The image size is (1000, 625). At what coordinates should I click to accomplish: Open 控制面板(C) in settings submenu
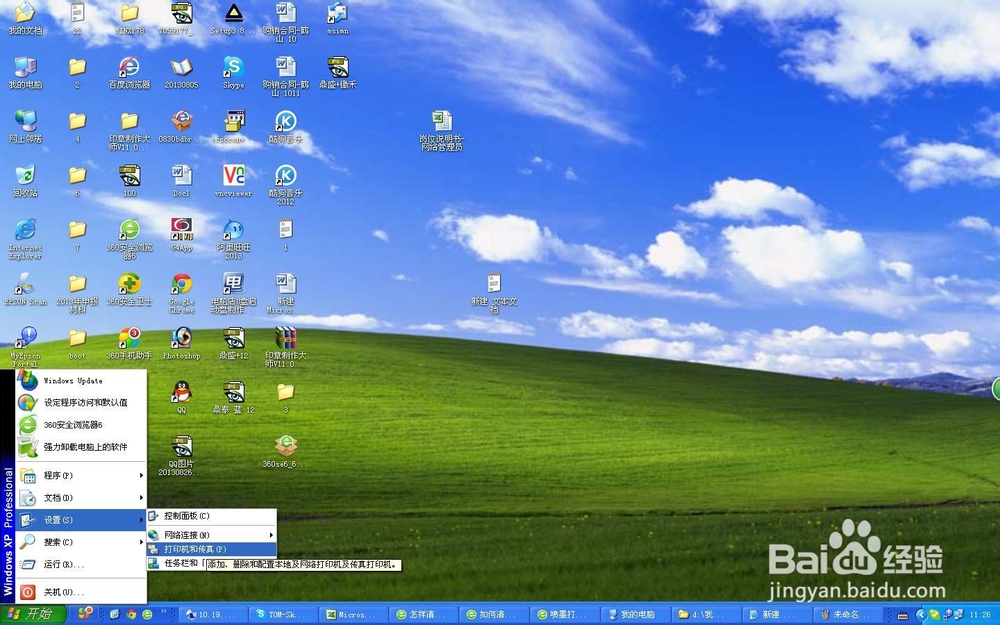coord(212,516)
